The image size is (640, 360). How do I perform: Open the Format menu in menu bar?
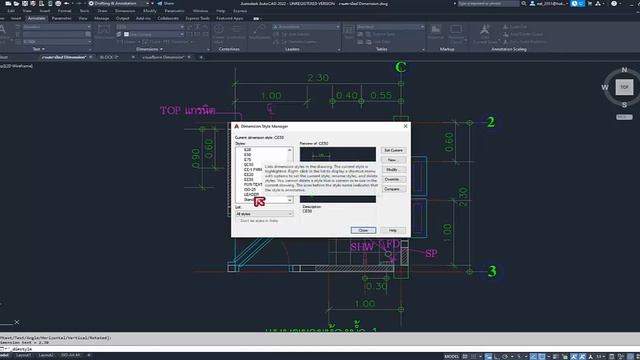[64, 11]
